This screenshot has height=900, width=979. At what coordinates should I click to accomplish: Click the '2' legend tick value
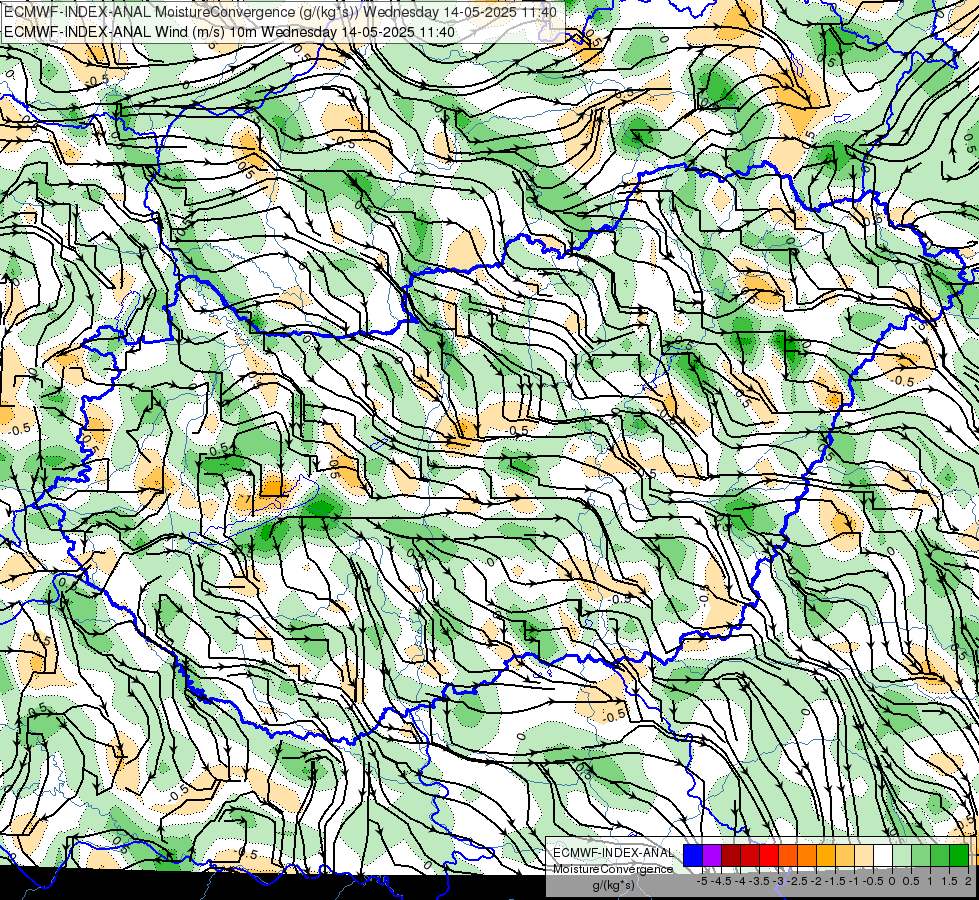(x=968, y=881)
